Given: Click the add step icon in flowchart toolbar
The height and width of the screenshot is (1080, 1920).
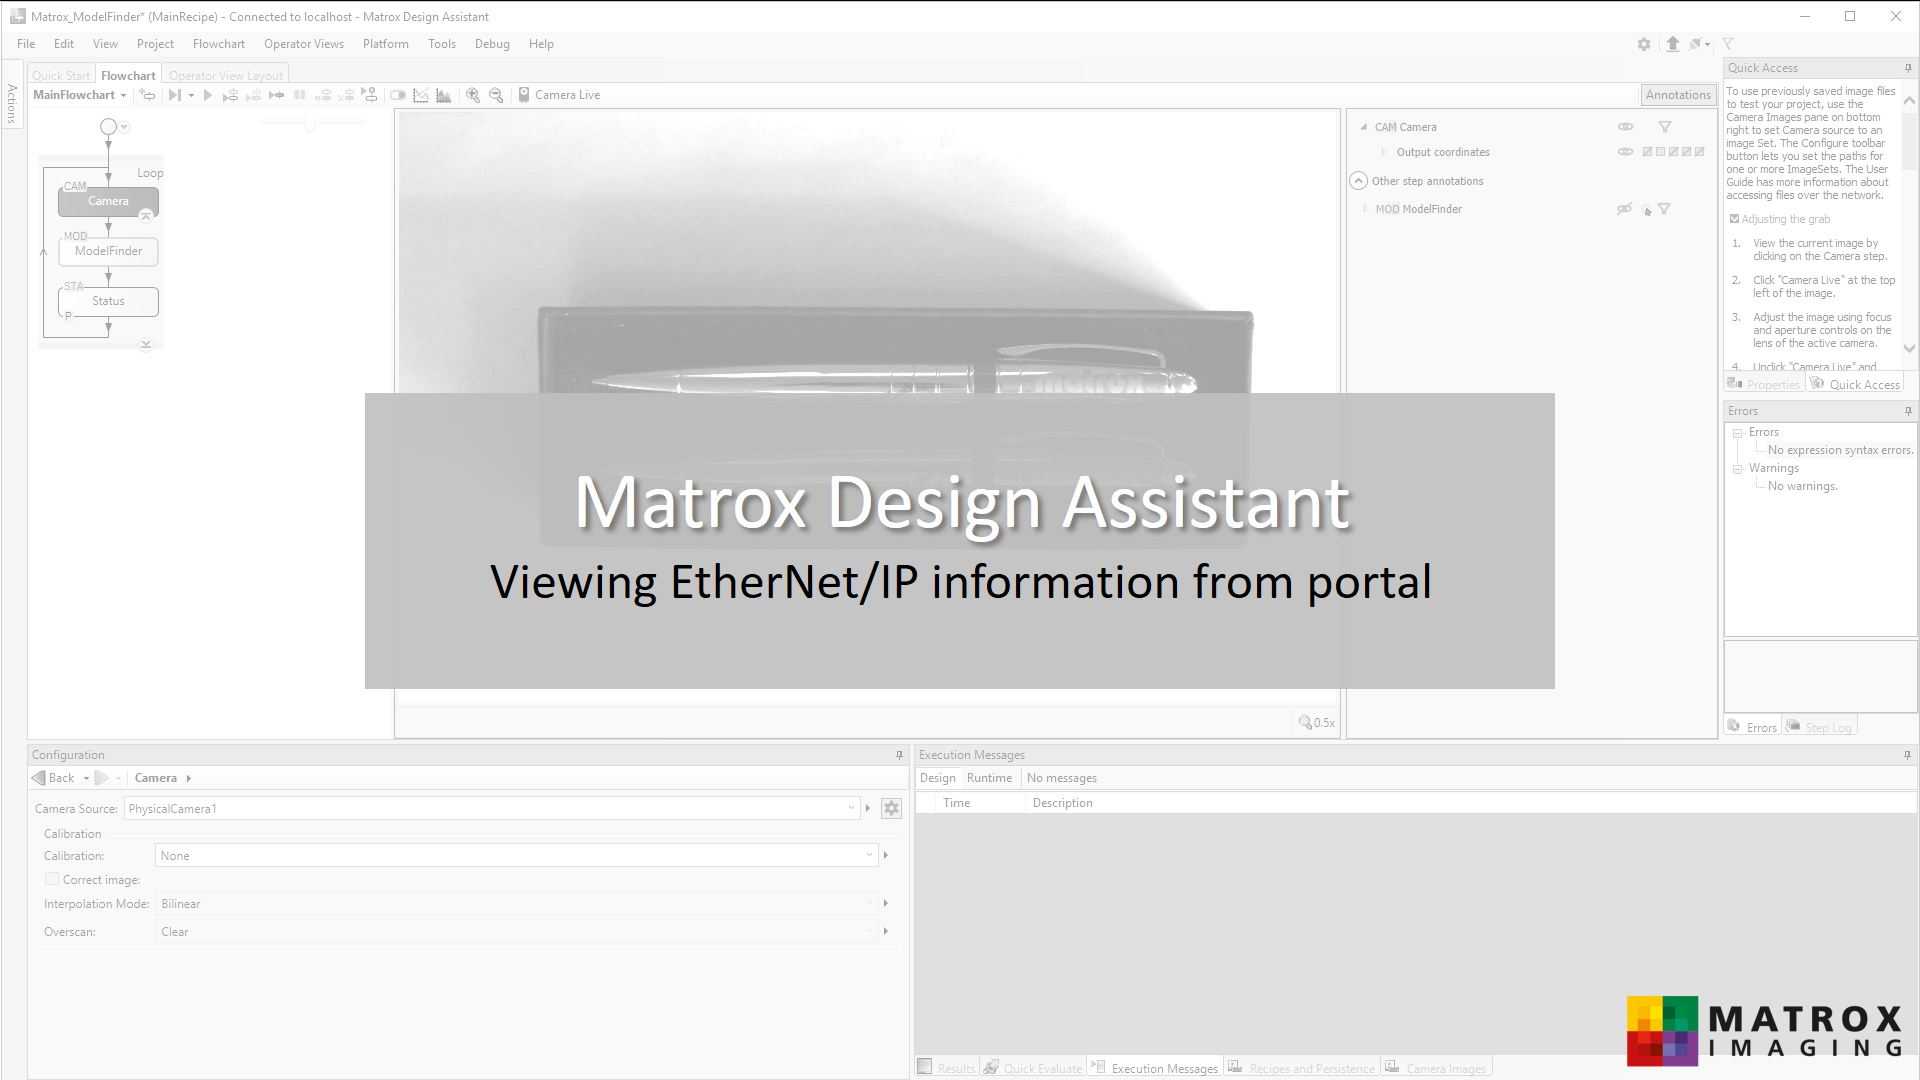Looking at the screenshot, I should 148,95.
